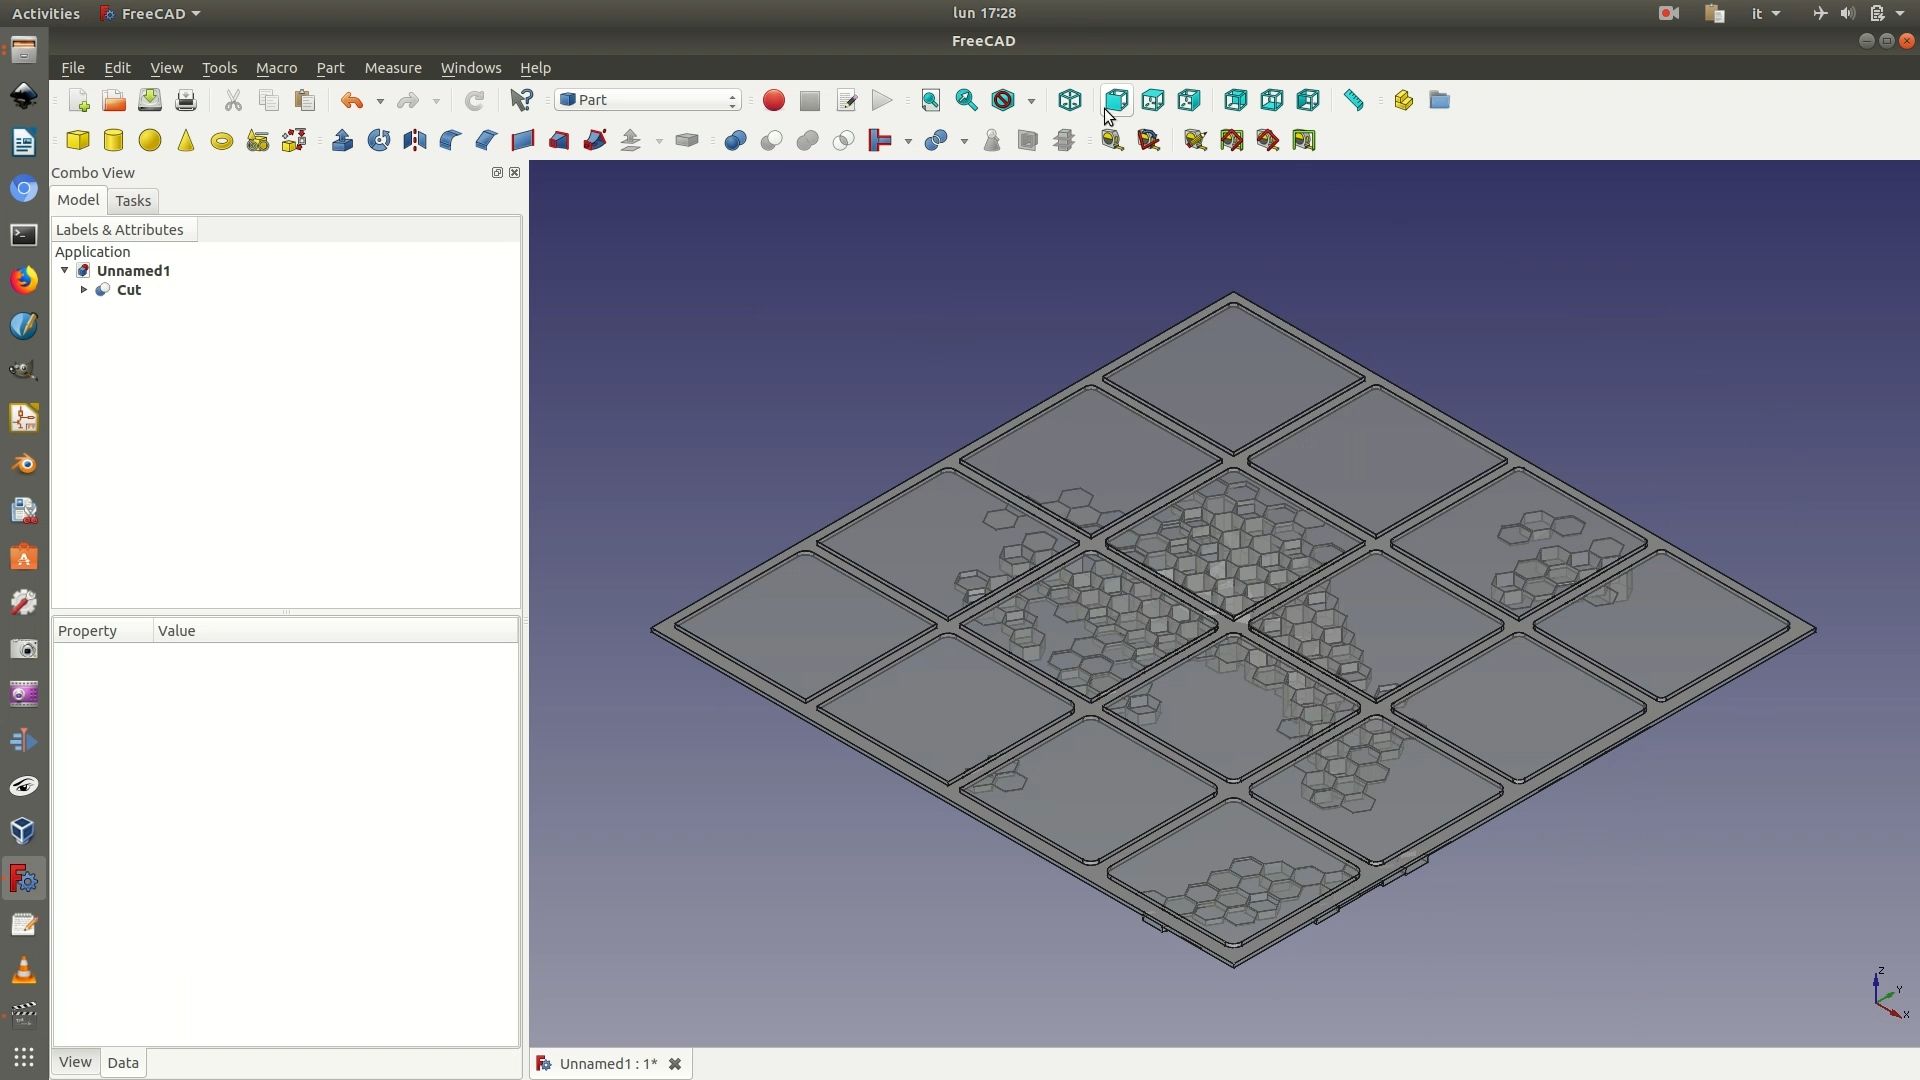Select the Mirror tool
1920x1080 pixels.
click(415, 140)
